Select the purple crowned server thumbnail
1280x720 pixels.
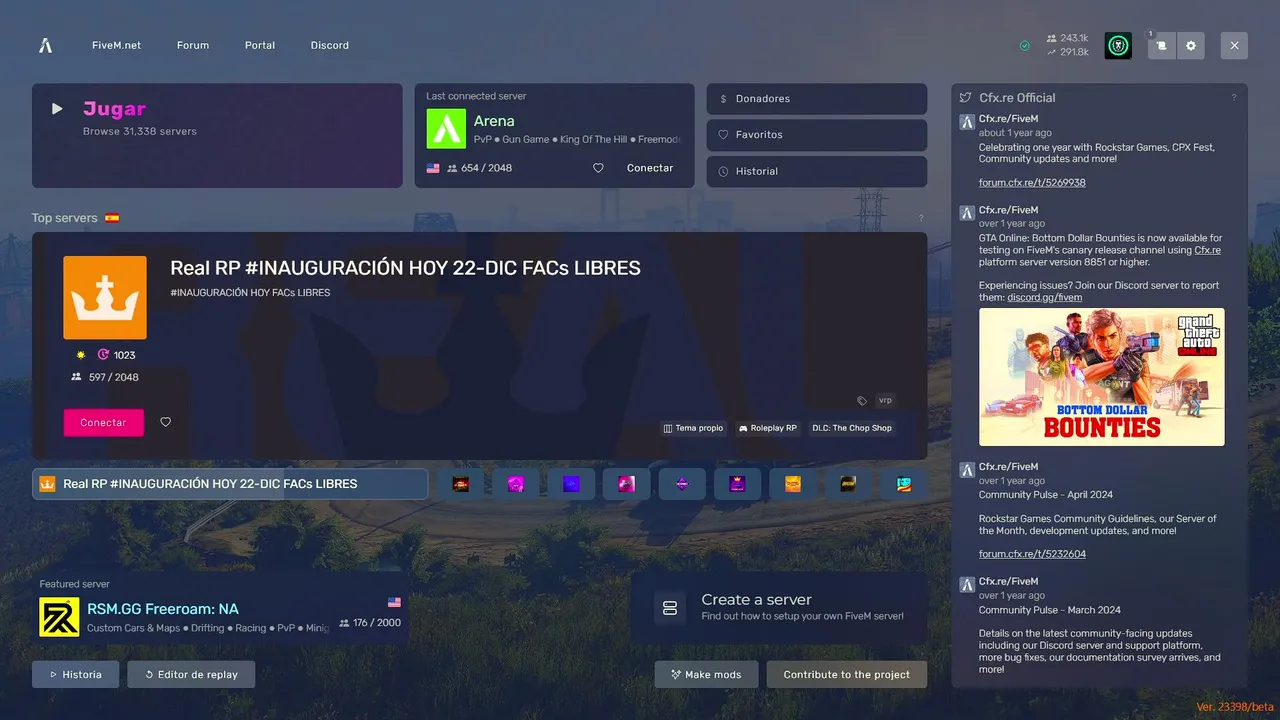coord(737,484)
